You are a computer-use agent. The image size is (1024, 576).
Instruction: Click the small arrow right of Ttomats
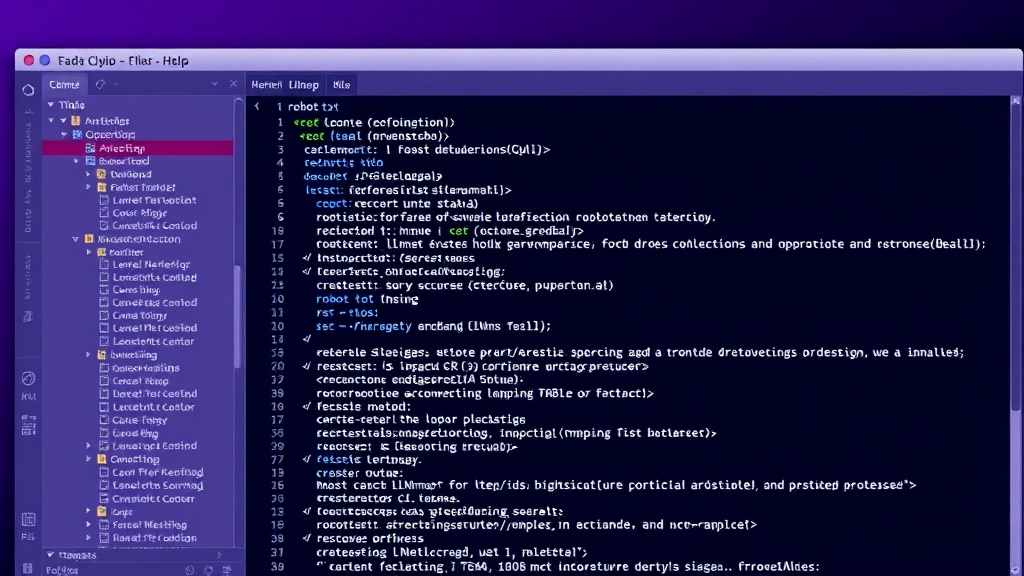[x=219, y=555]
